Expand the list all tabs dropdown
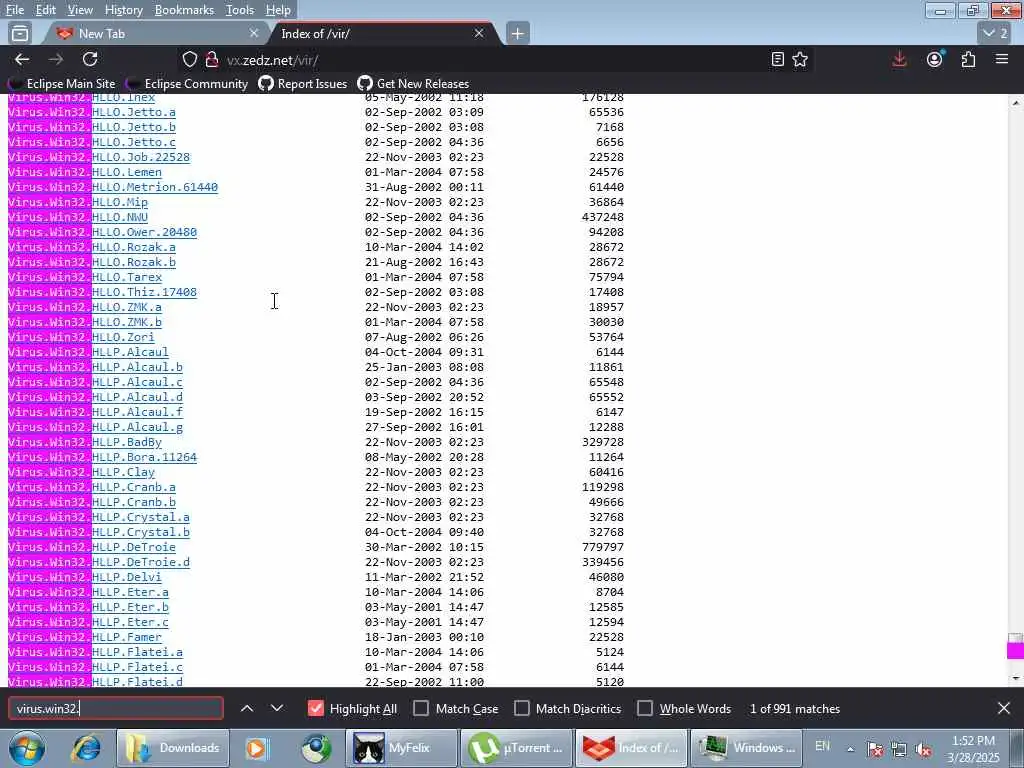 pos(996,33)
